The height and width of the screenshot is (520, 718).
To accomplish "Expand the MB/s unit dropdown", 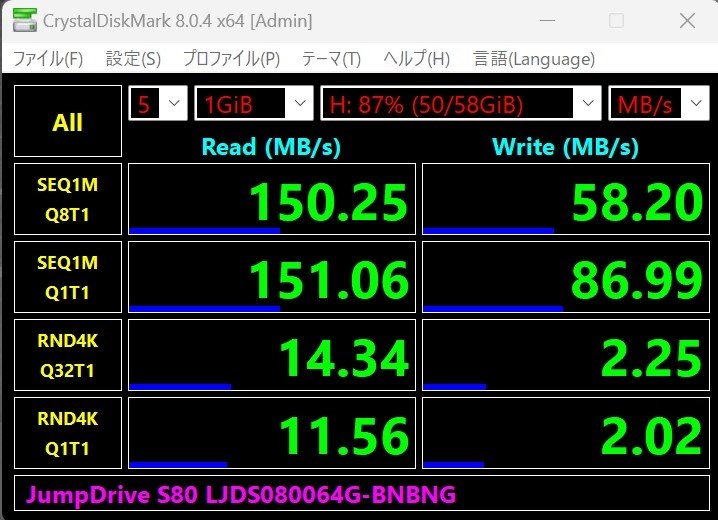I will (659, 103).
